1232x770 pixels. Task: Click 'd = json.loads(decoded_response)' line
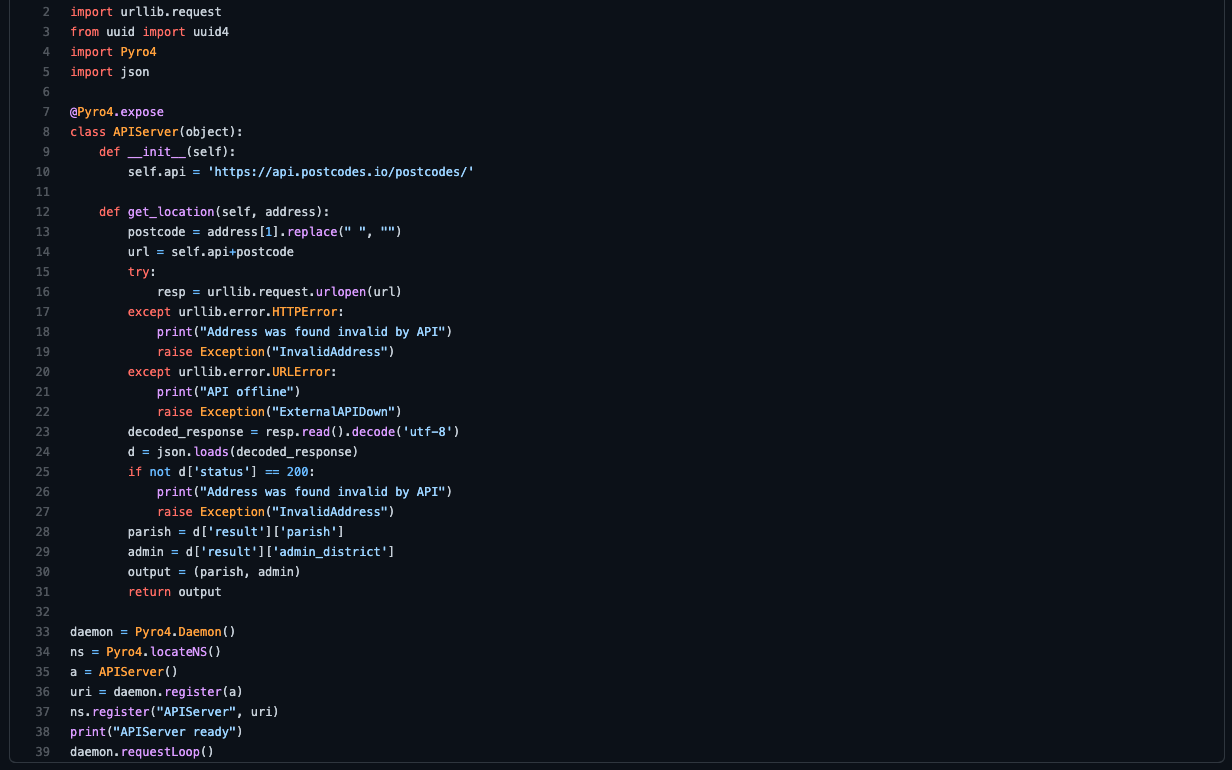pyautogui.click(x=243, y=452)
